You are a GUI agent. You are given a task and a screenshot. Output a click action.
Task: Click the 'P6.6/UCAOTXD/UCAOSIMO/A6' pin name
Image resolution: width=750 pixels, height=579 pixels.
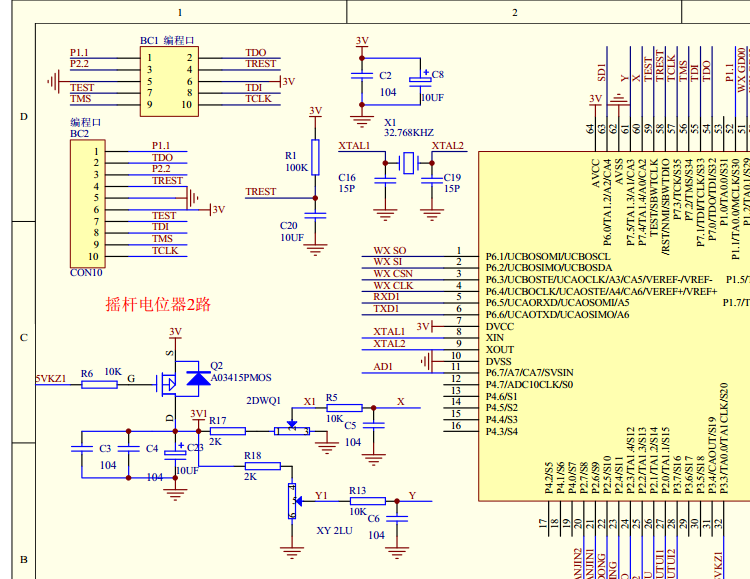point(558,314)
